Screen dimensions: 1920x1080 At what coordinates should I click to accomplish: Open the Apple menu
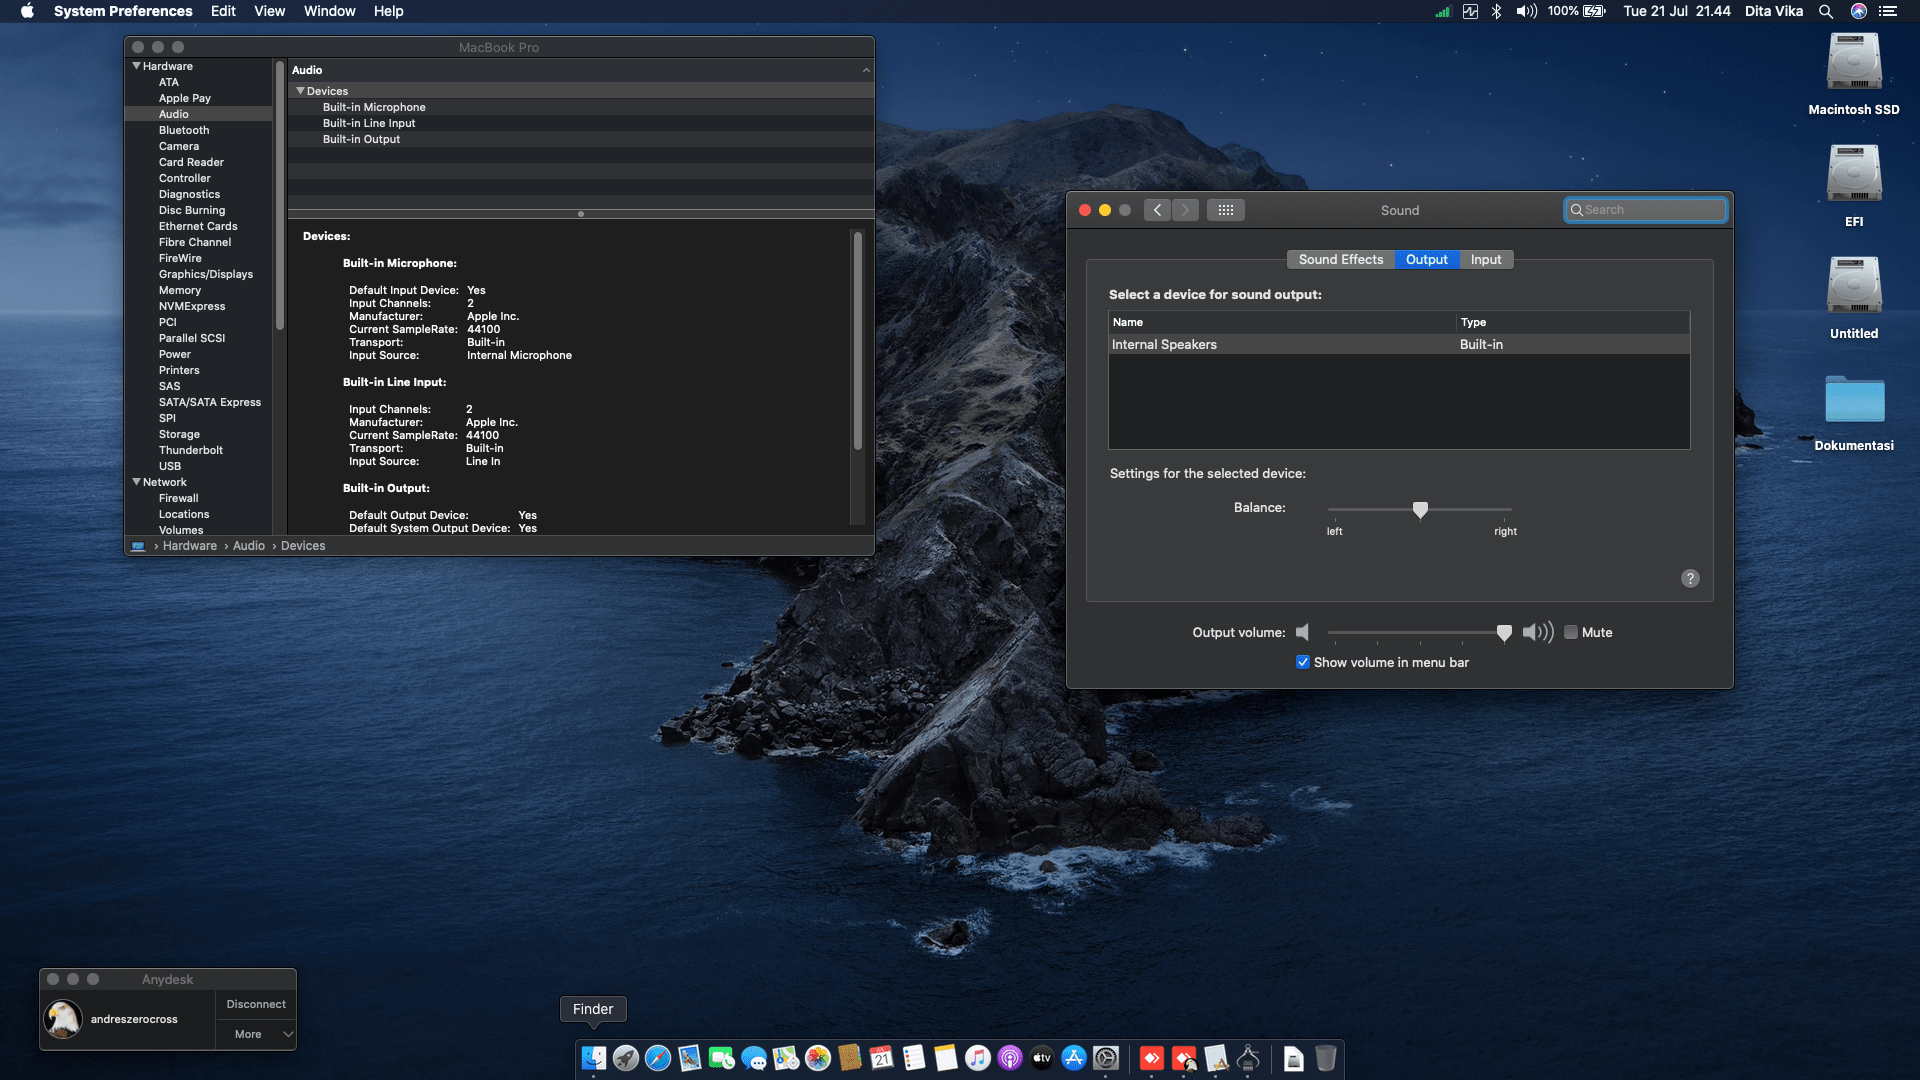pyautogui.click(x=27, y=11)
